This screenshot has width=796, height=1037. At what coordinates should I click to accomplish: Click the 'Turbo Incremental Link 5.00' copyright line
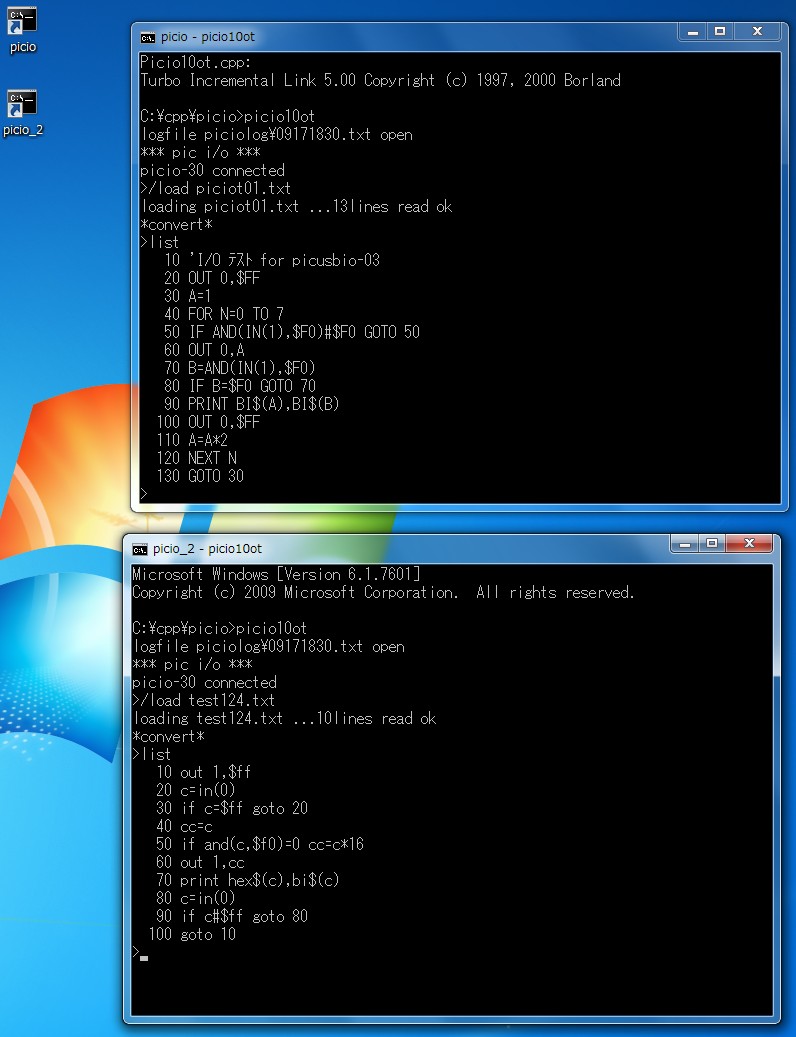tap(380, 80)
